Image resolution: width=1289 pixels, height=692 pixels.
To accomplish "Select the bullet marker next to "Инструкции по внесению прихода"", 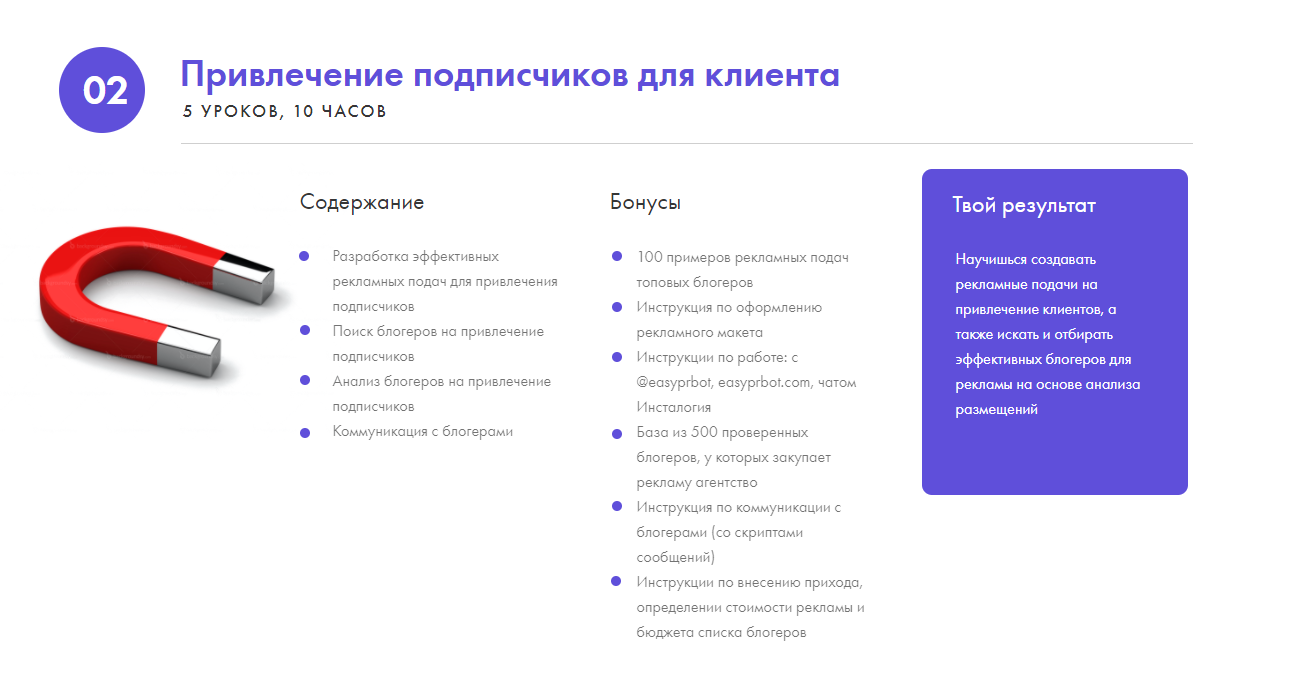I will (x=614, y=583).
